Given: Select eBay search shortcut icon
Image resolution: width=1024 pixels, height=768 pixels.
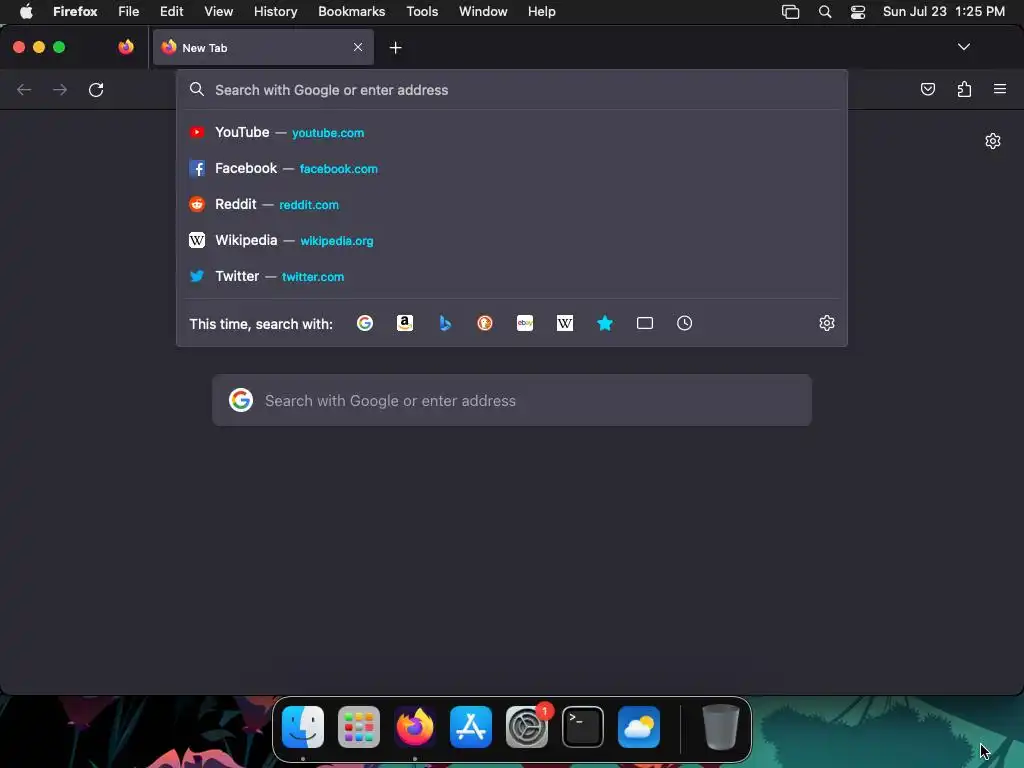Looking at the screenshot, I should tap(525, 323).
